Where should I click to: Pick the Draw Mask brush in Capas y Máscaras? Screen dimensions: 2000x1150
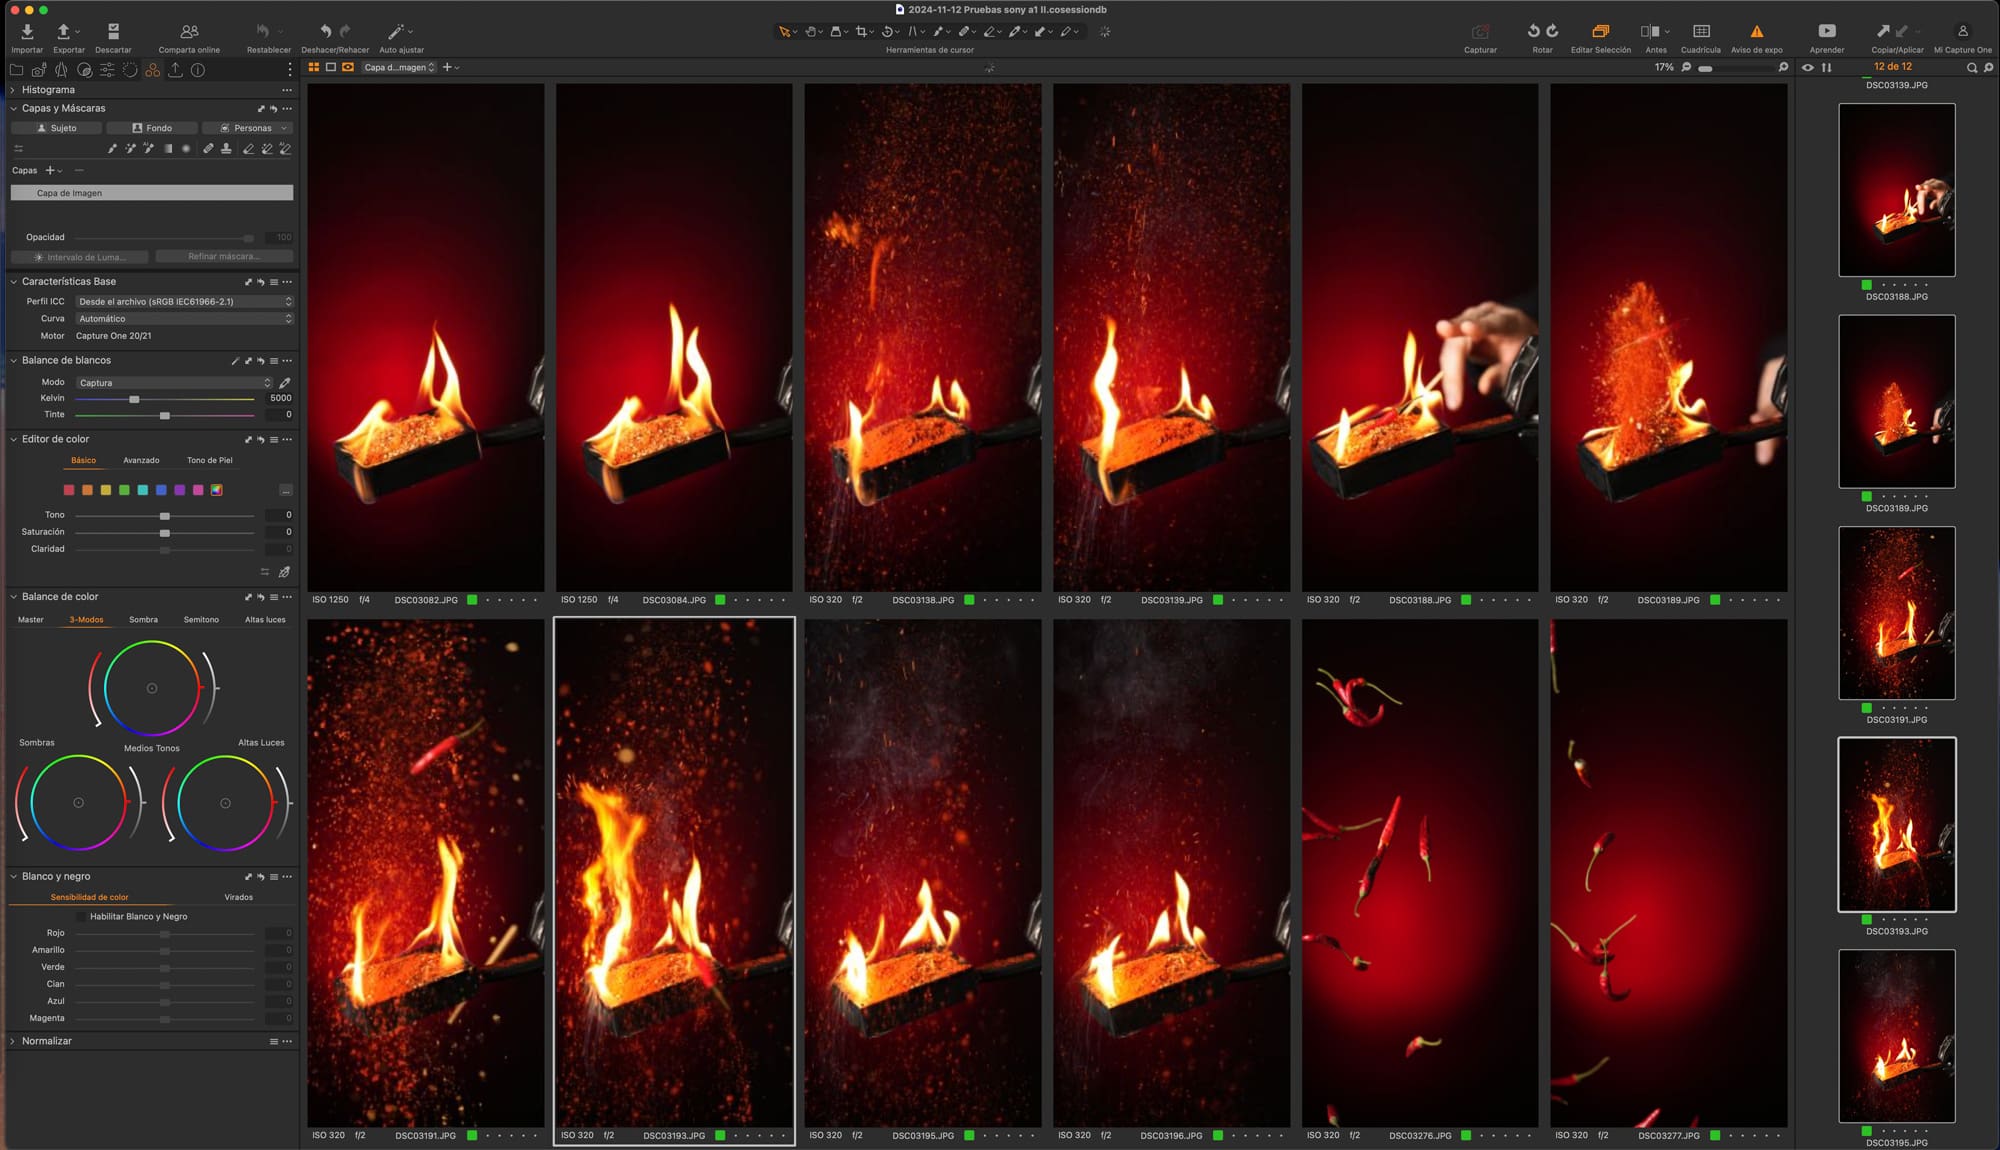[112, 149]
